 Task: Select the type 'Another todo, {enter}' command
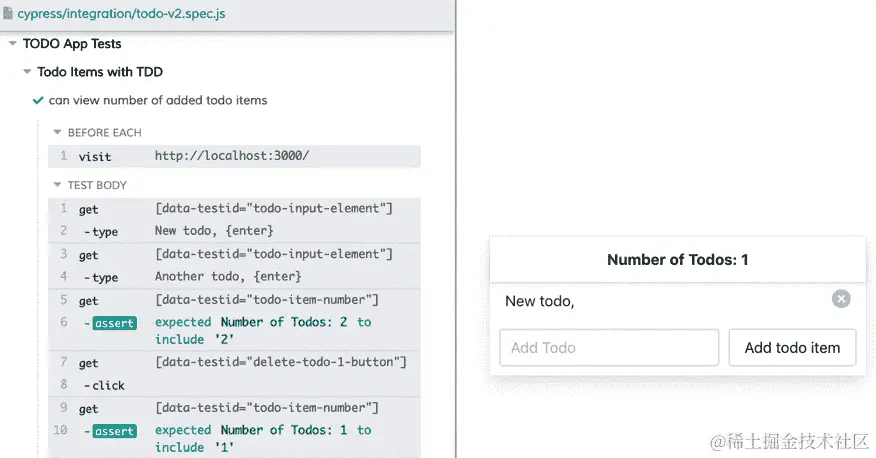[x=234, y=276]
